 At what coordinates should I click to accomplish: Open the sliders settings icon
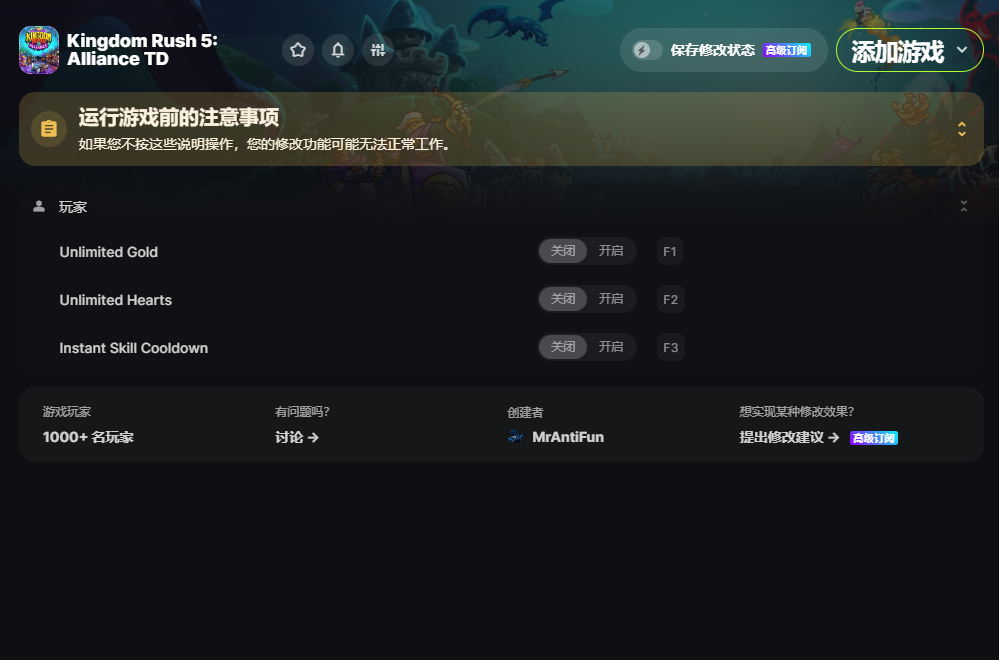(378, 50)
